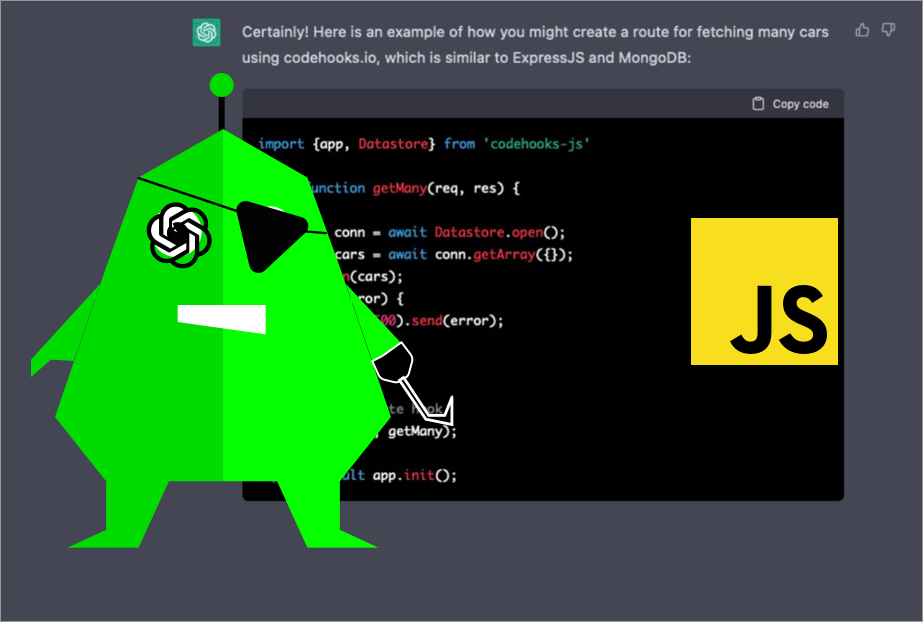Click the 'getMany(req, res) {' code text
923x622 pixels.
(446, 188)
